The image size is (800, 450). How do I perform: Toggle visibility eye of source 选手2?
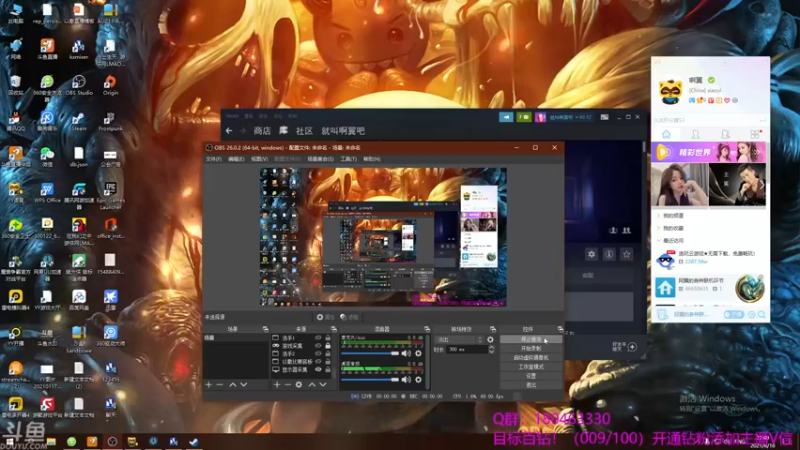pos(318,354)
